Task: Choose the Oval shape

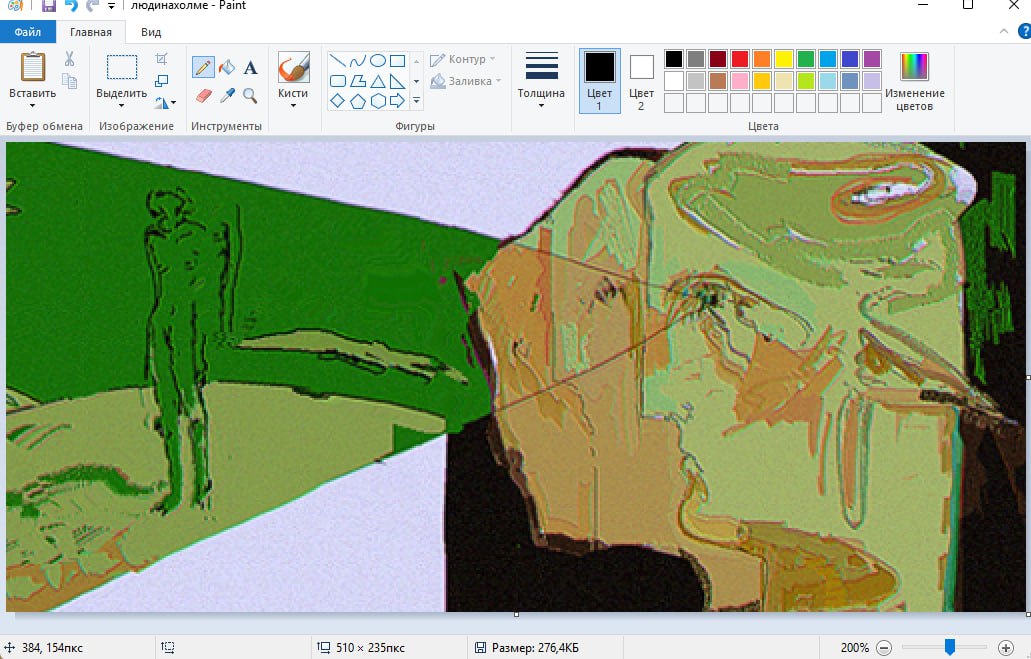Action: tap(377, 61)
